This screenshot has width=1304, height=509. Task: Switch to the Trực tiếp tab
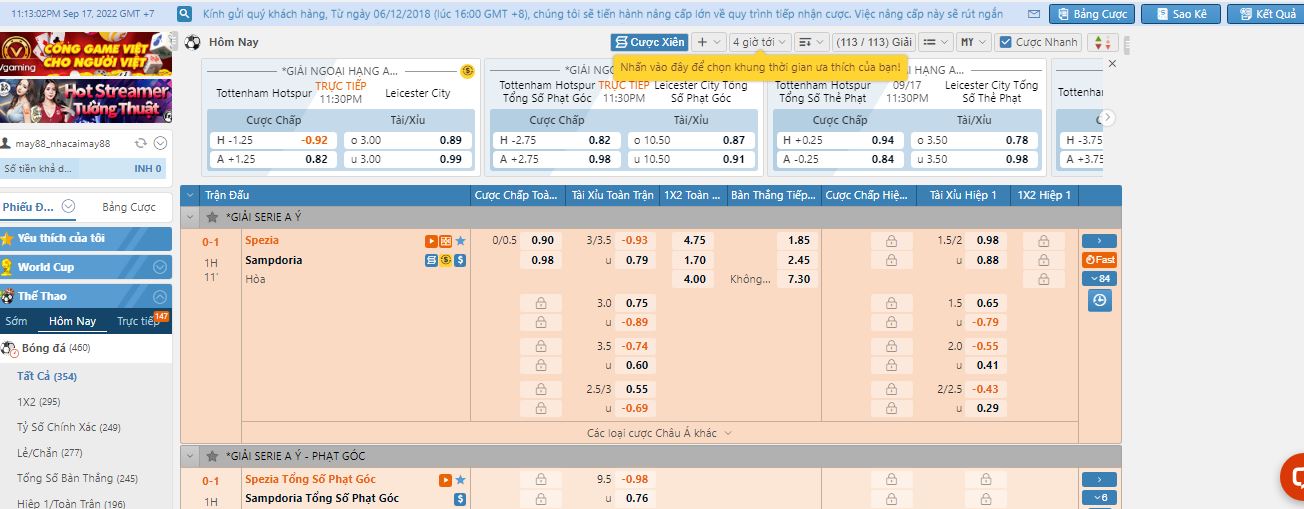tap(137, 322)
